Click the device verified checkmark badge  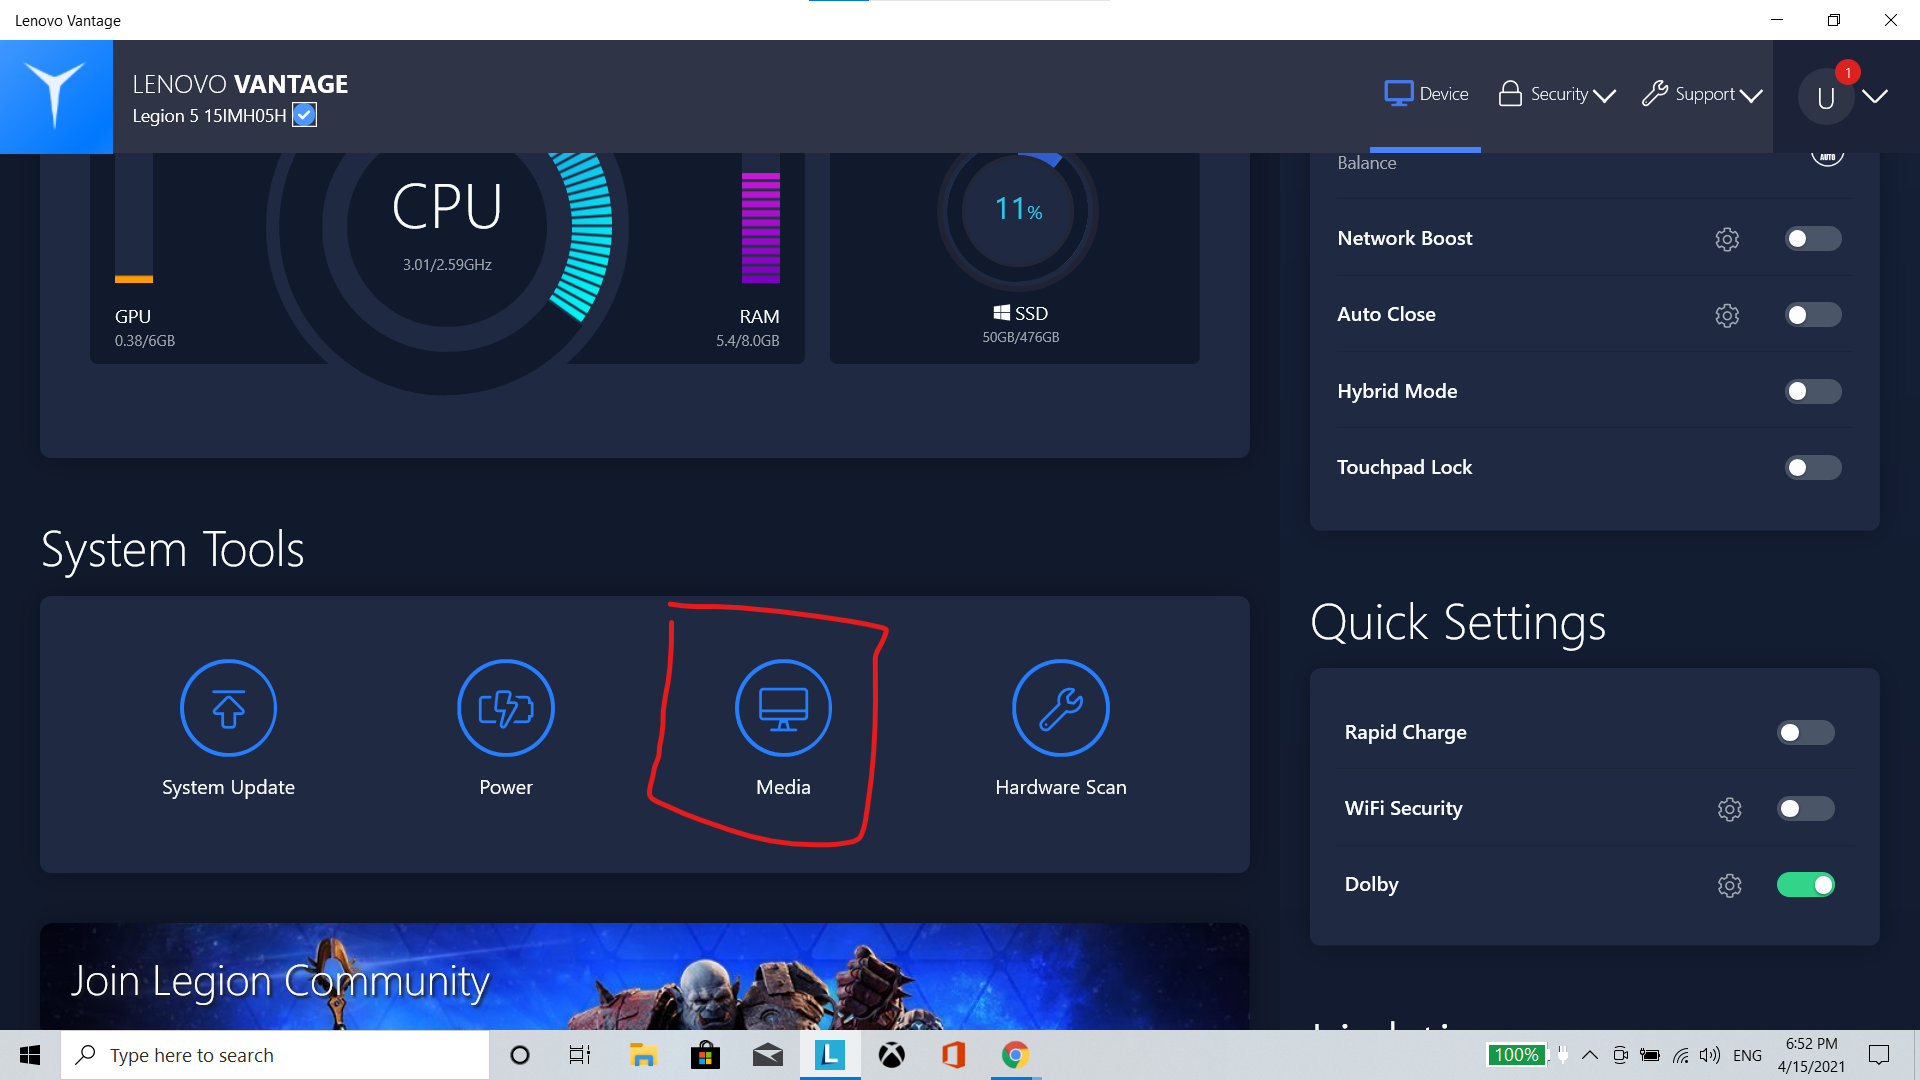coord(305,115)
